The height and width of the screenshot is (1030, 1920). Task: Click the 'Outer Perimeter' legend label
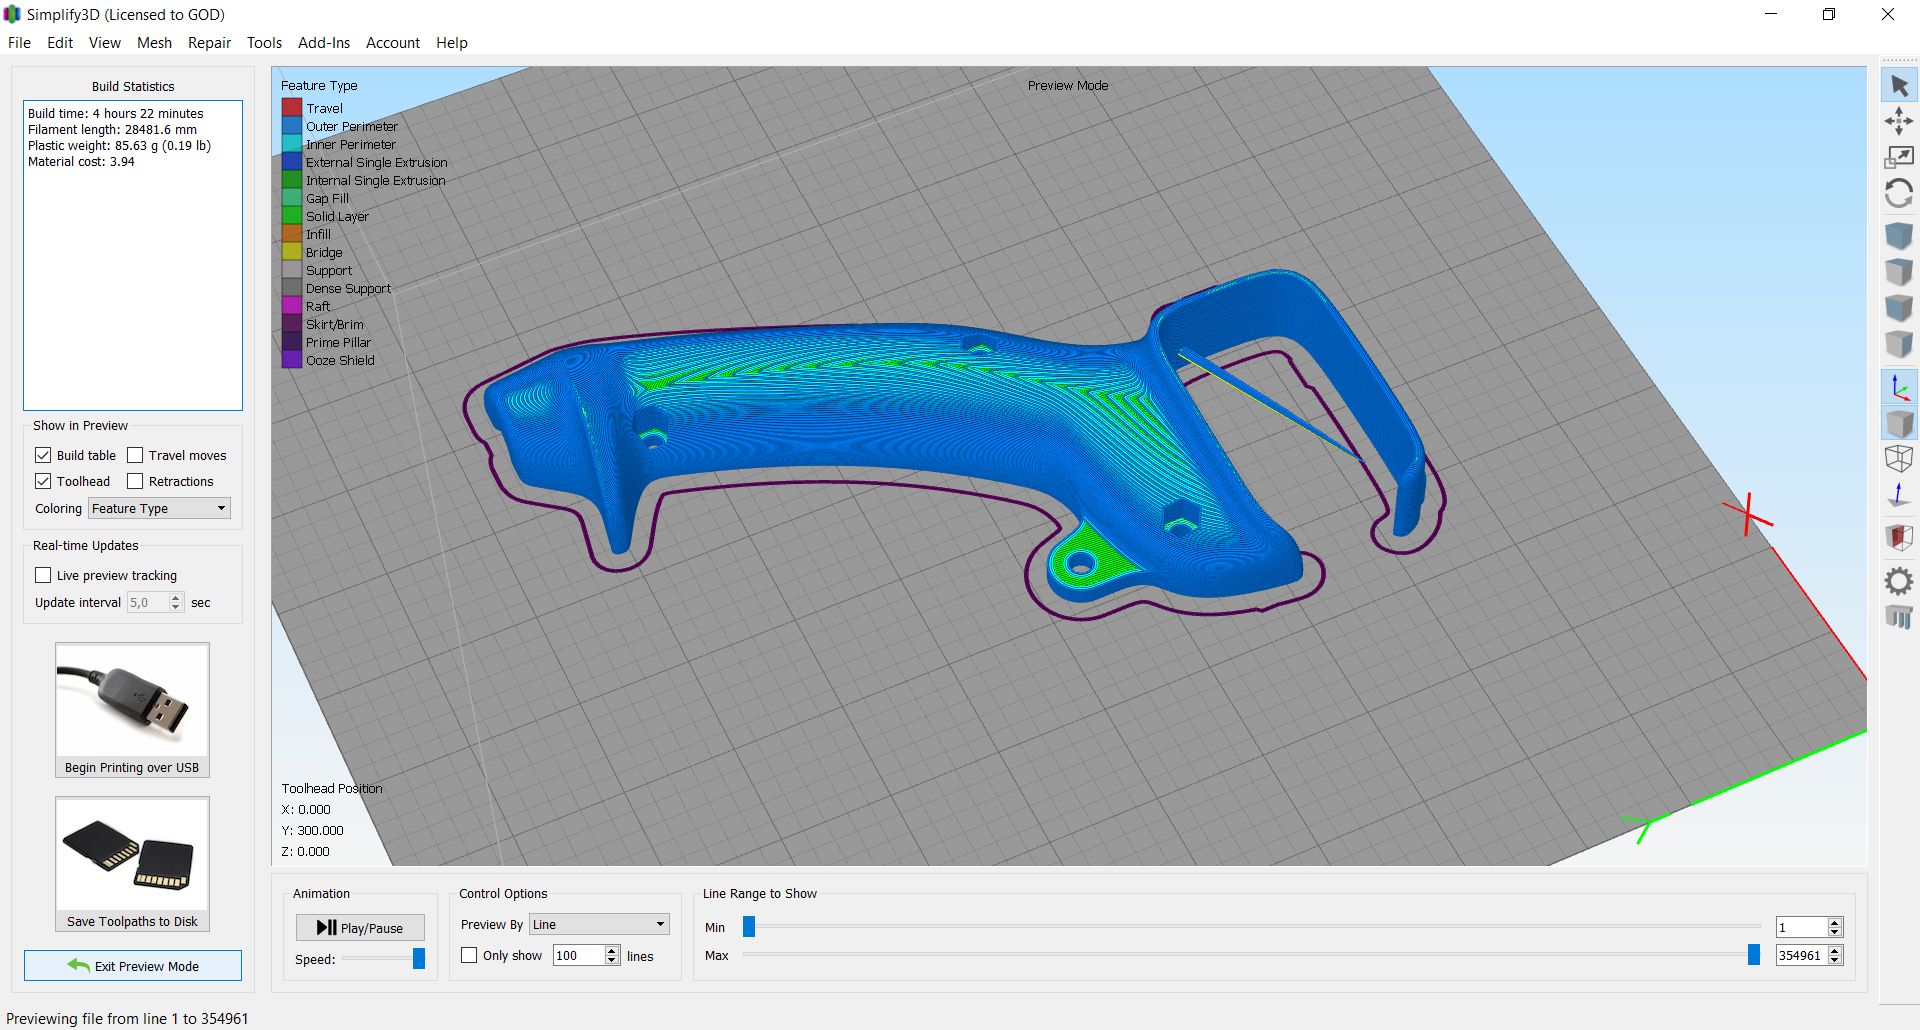pyautogui.click(x=352, y=127)
